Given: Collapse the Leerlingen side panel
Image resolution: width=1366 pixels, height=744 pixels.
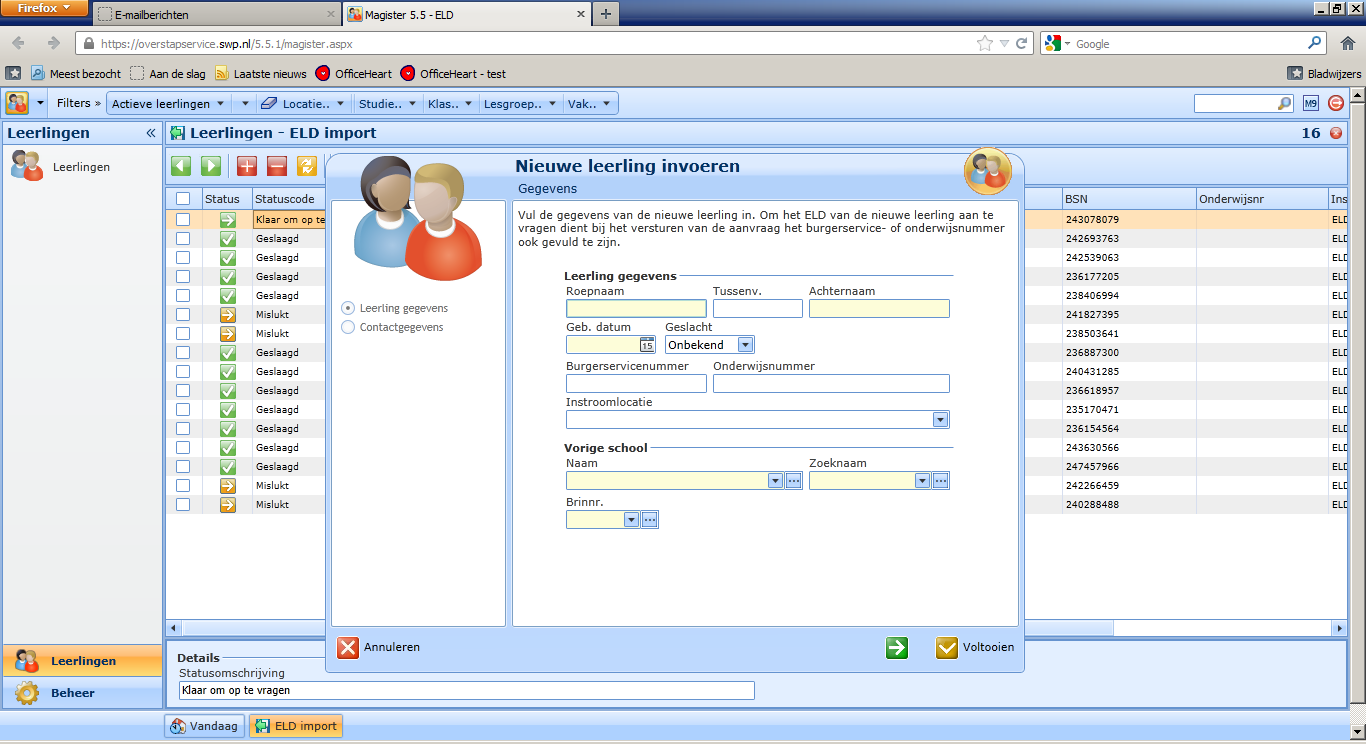Looking at the screenshot, I should 151,133.
